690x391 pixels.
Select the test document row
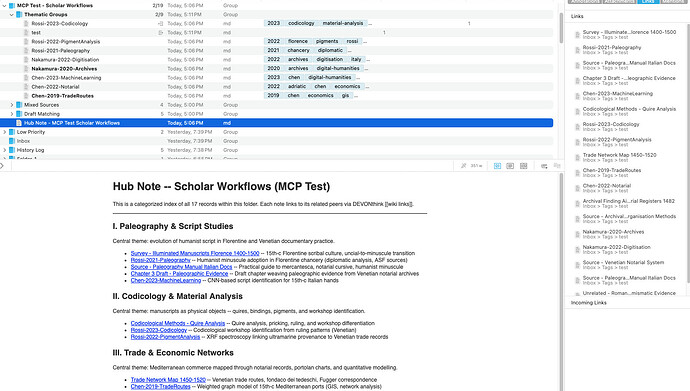click(276, 33)
